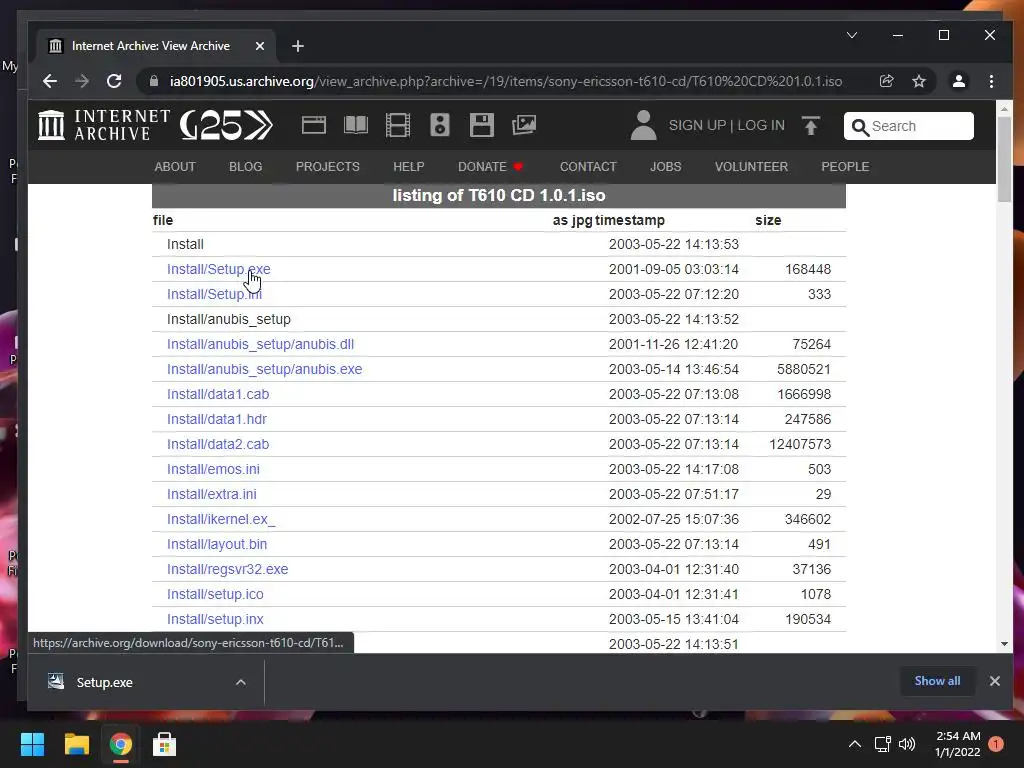Show hidden system tray icons

point(854,744)
